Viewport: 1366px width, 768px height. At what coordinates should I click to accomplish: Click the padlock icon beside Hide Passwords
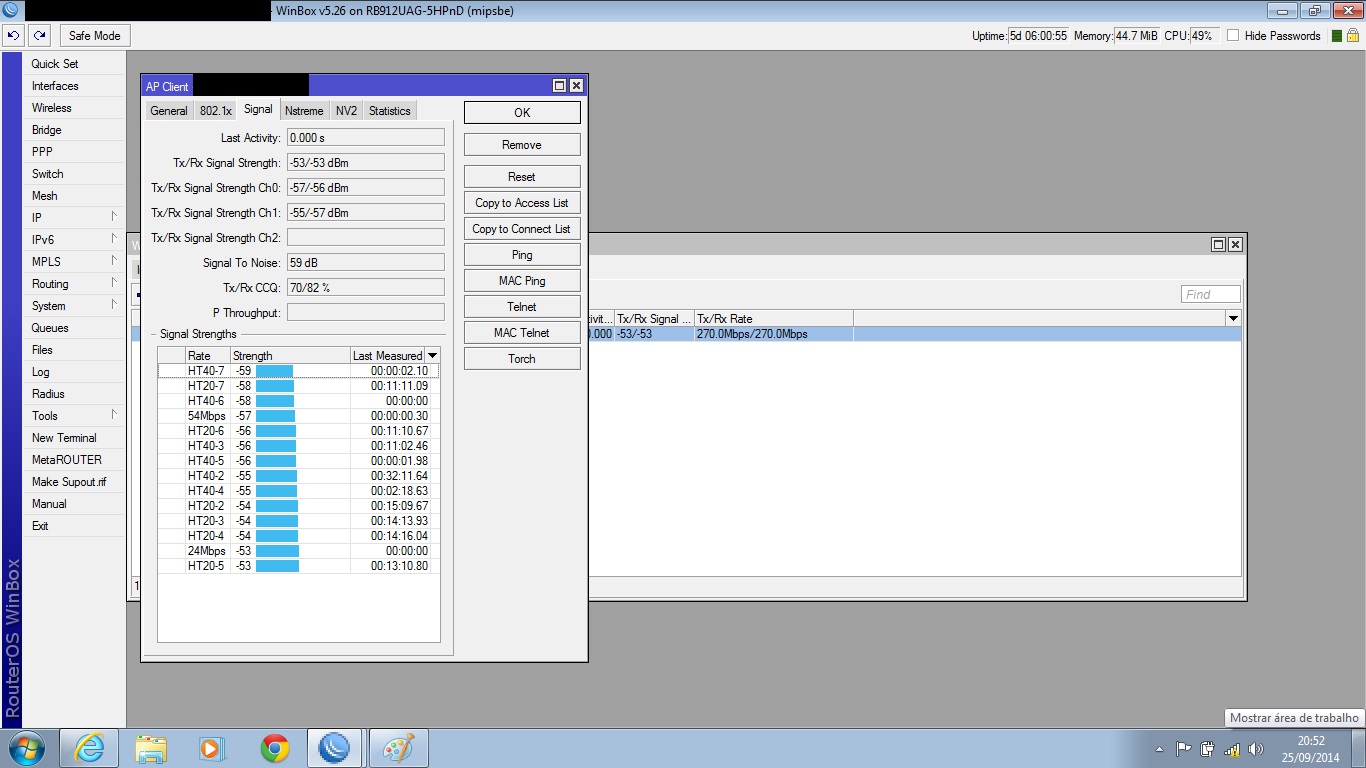[x=1352, y=35]
